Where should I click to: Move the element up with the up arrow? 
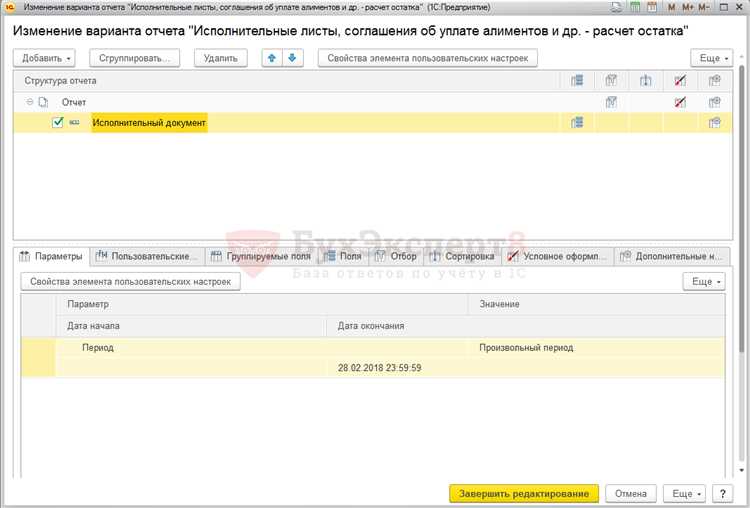271,58
